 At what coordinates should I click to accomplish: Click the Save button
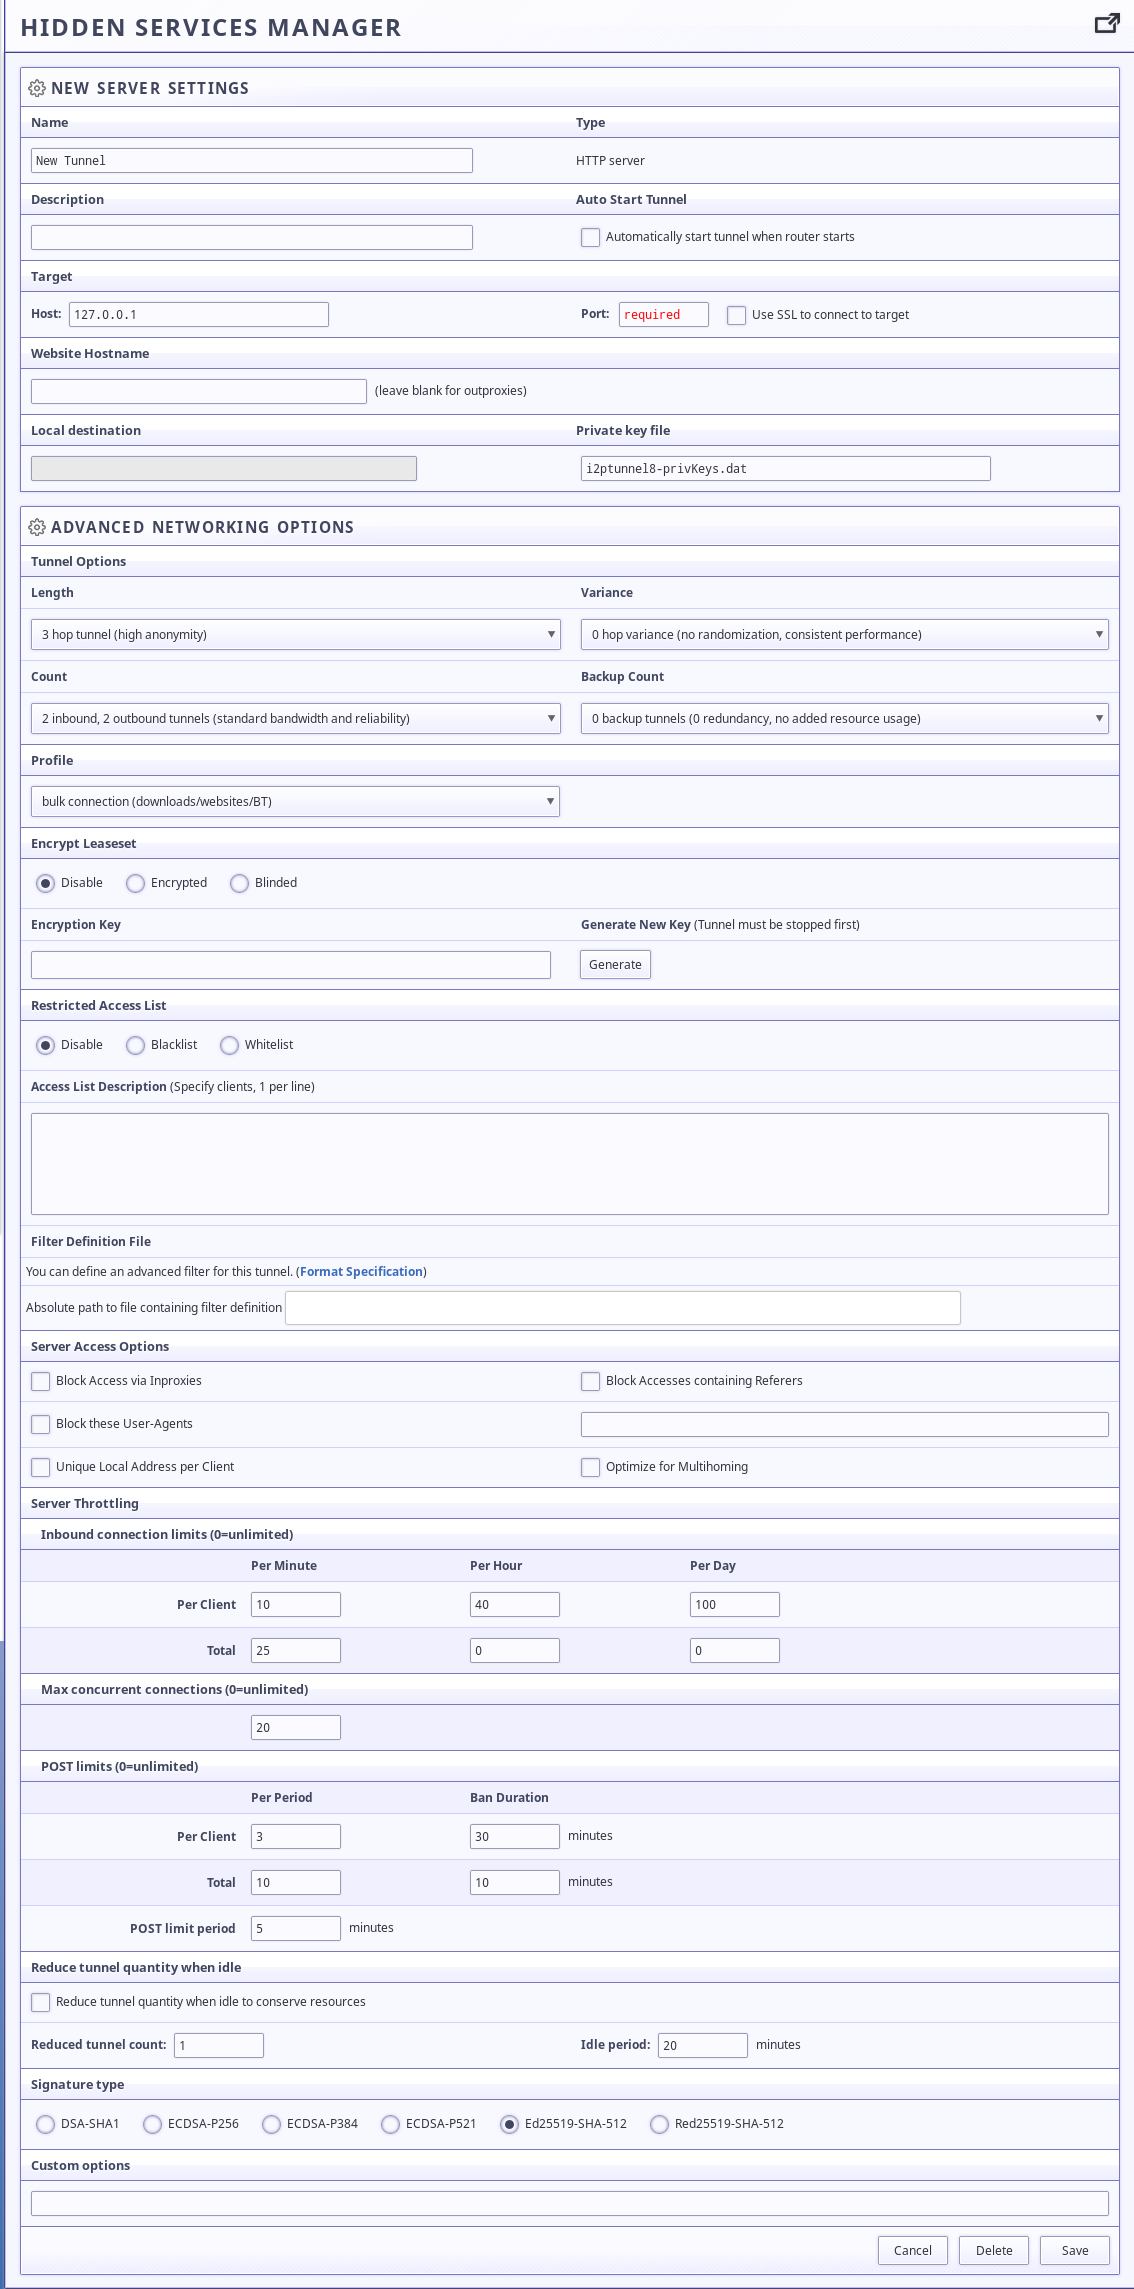tap(1075, 2250)
